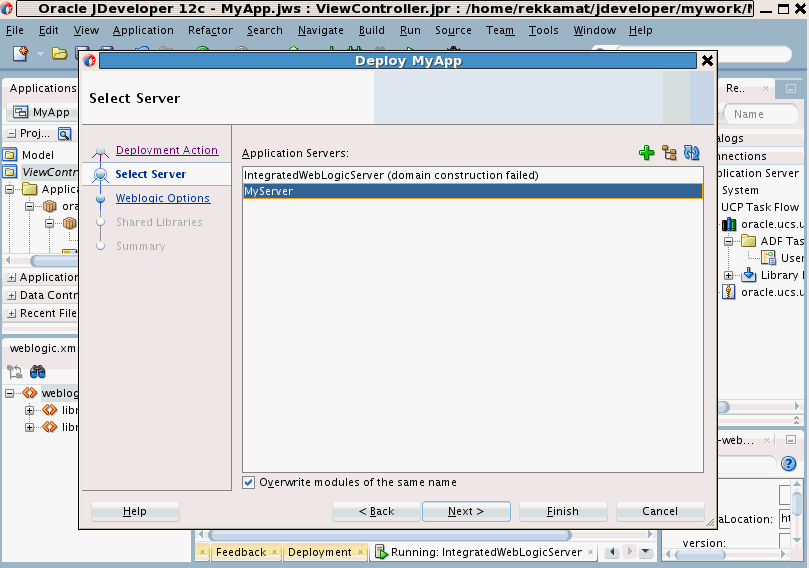809x568 pixels.
Task: Click the scroll-tabs-left arrow in the log panel
Action: point(612,552)
